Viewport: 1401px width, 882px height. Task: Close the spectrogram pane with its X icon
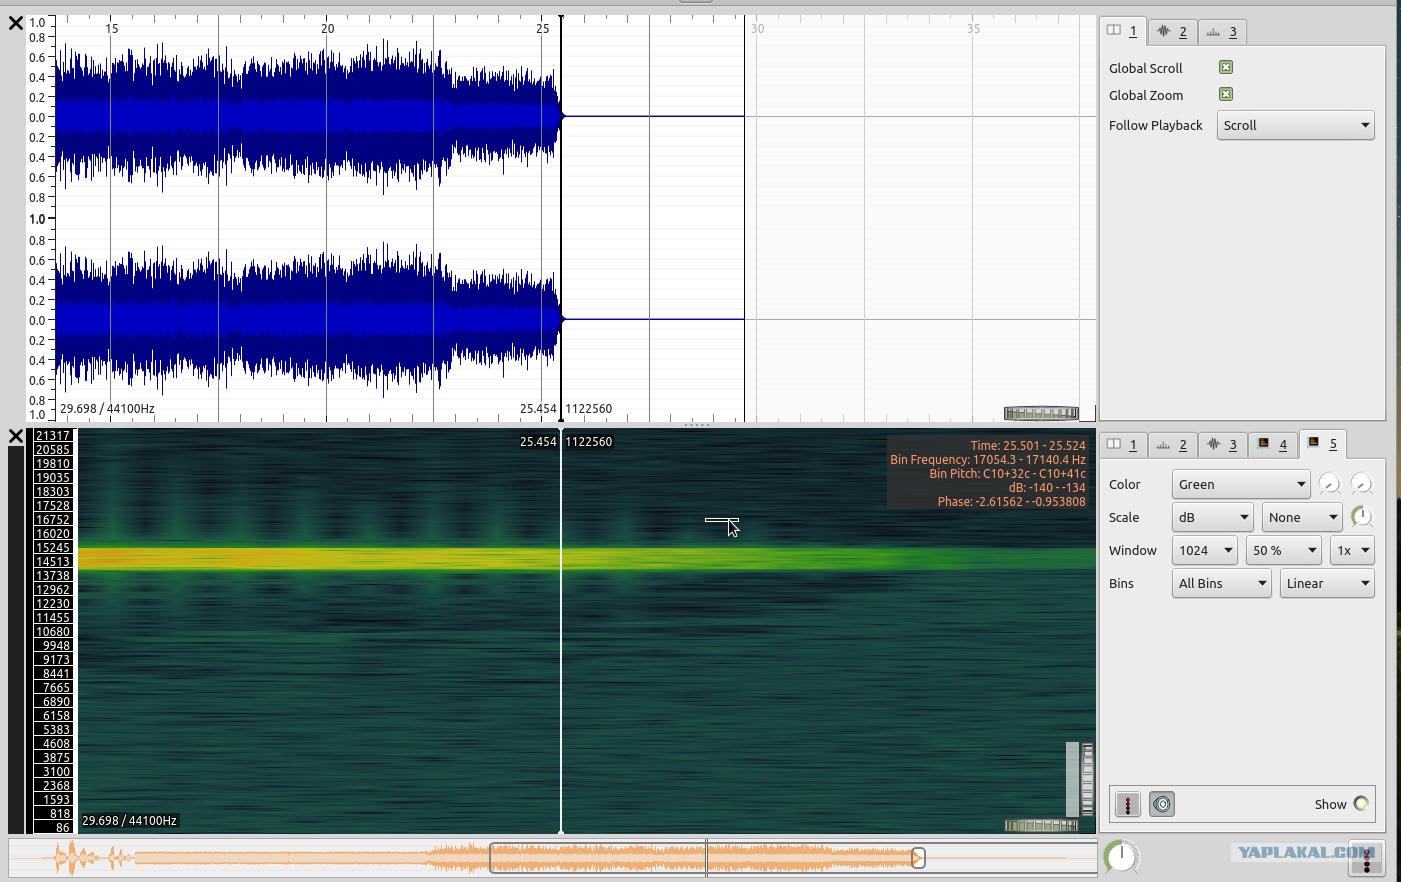(15, 436)
